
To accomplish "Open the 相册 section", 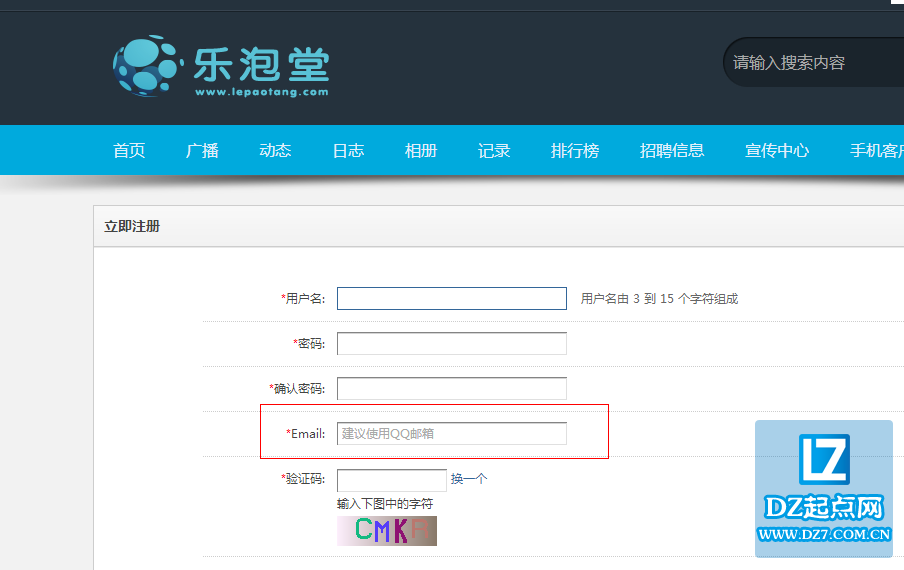I will (x=421, y=151).
